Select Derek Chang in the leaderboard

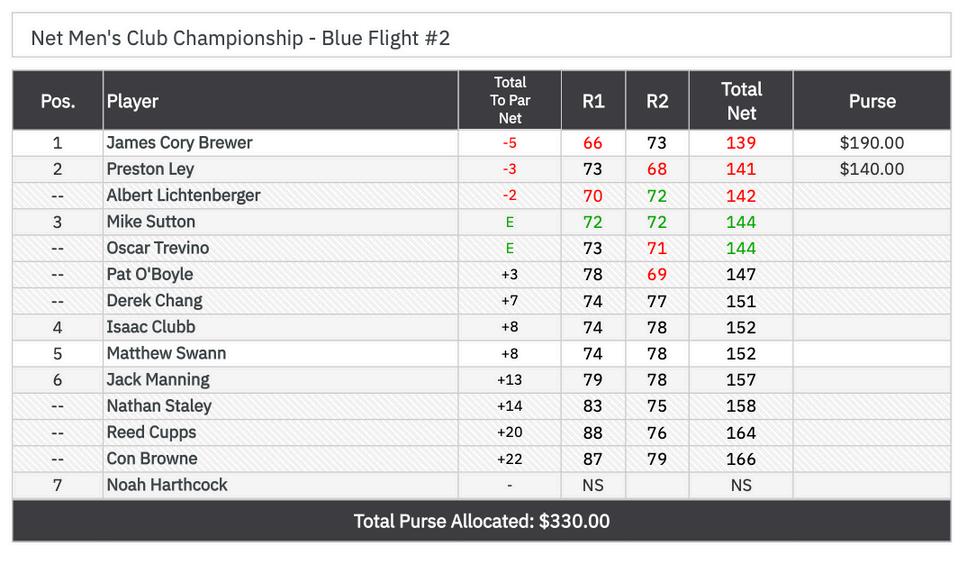tap(155, 301)
